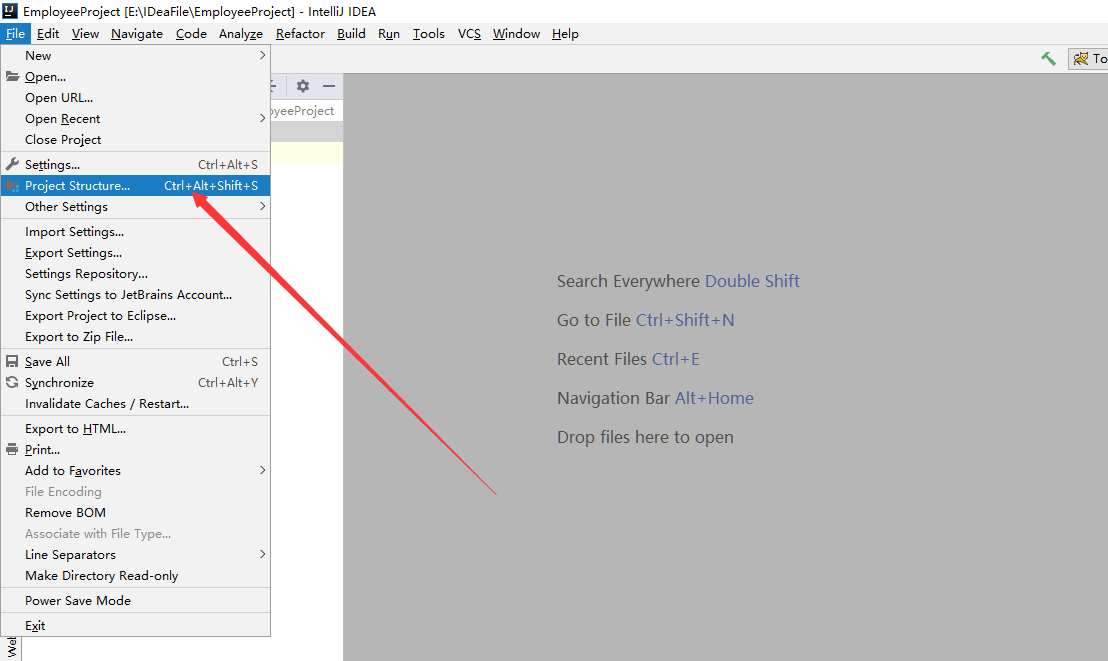Open the Edit menu
This screenshot has width=1108, height=661.
[x=48, y=33]
